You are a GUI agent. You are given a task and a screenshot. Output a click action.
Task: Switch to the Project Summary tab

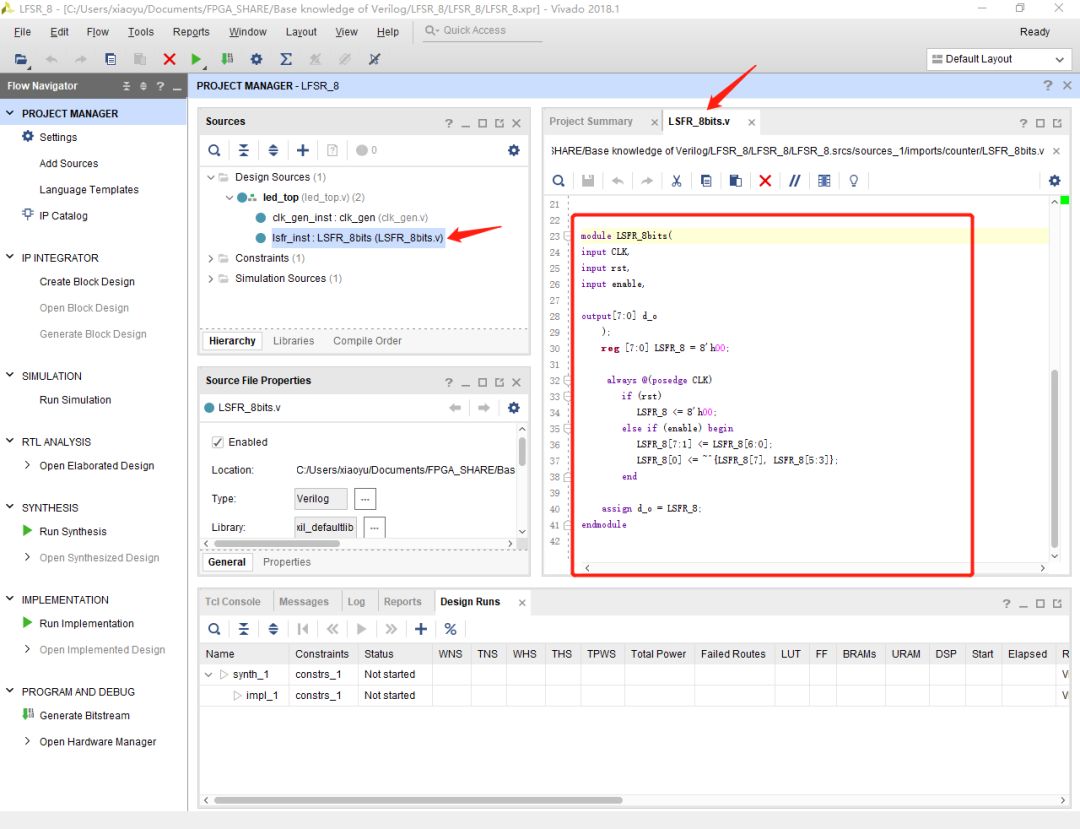[x=591, y=121]
